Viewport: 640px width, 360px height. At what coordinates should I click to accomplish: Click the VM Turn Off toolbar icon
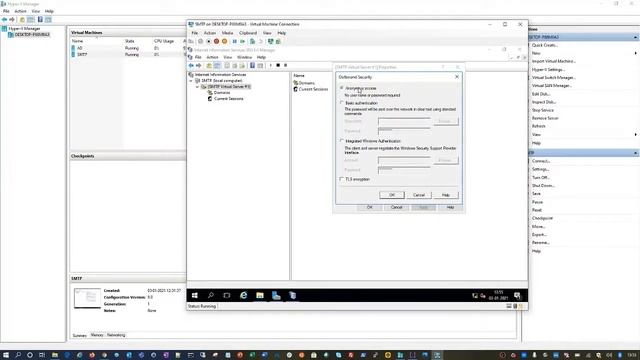pyautogui.click(x=208, y=42)
